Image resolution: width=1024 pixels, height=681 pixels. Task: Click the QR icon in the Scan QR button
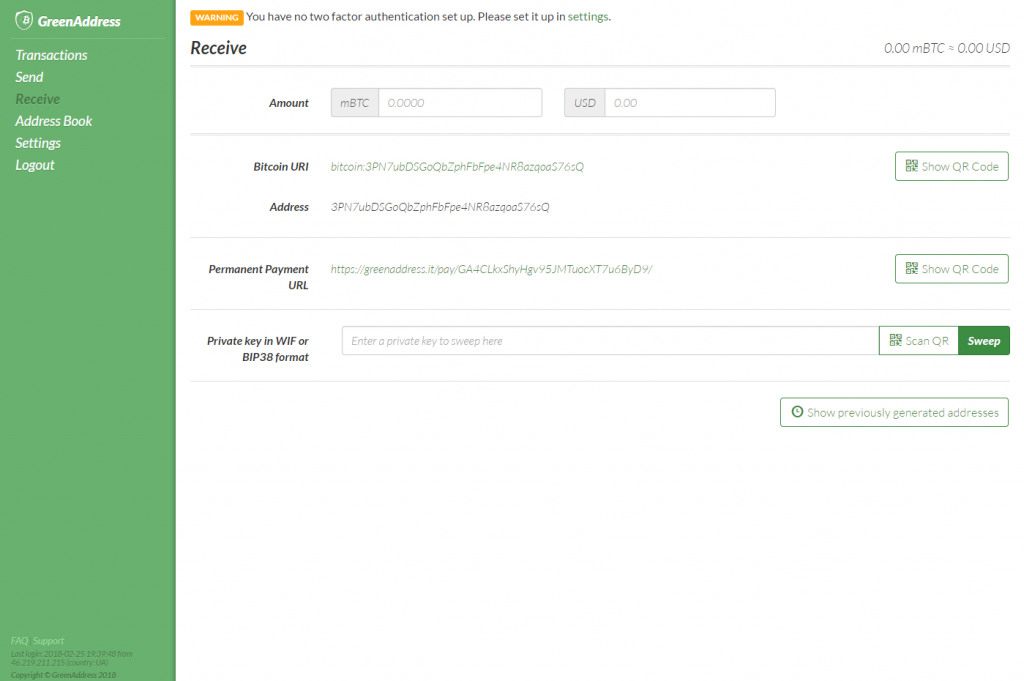tap(895, 340)
